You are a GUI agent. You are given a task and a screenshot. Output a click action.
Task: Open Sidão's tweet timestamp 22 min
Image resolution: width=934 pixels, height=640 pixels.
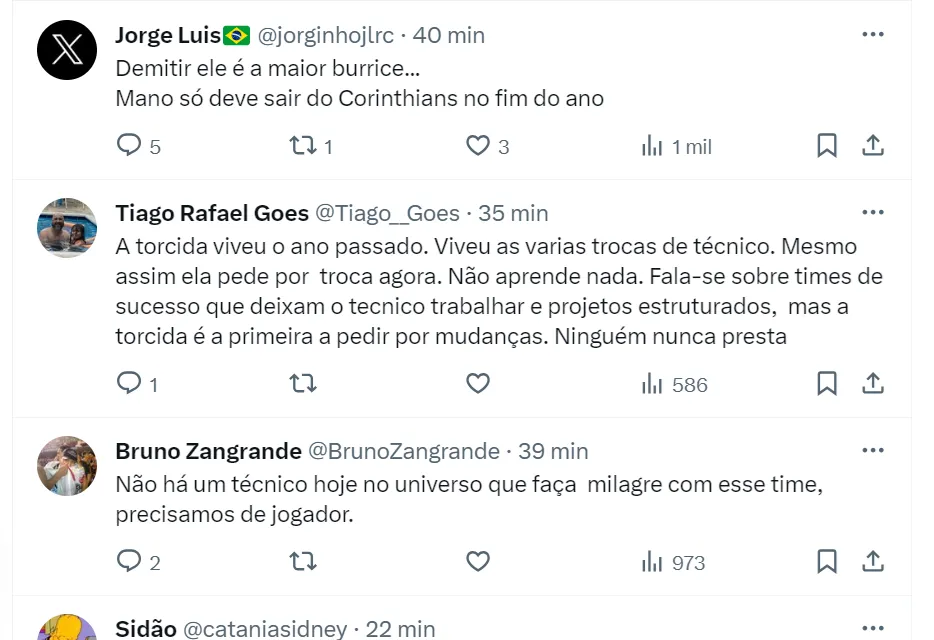click(400, 629)
